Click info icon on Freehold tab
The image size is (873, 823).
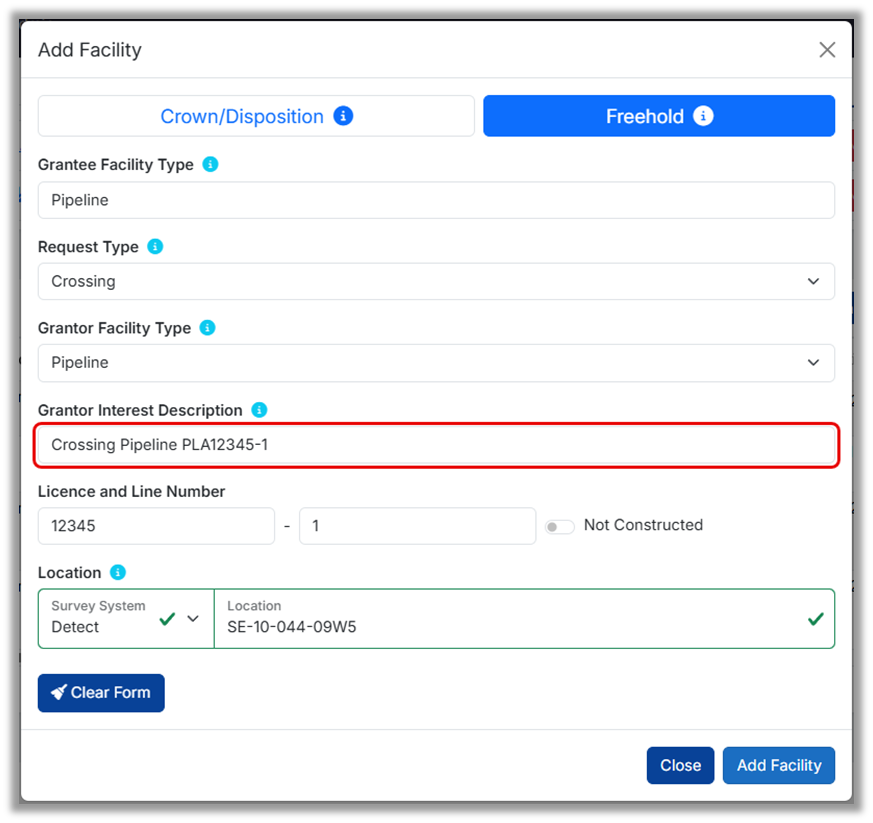click(703, 116)
